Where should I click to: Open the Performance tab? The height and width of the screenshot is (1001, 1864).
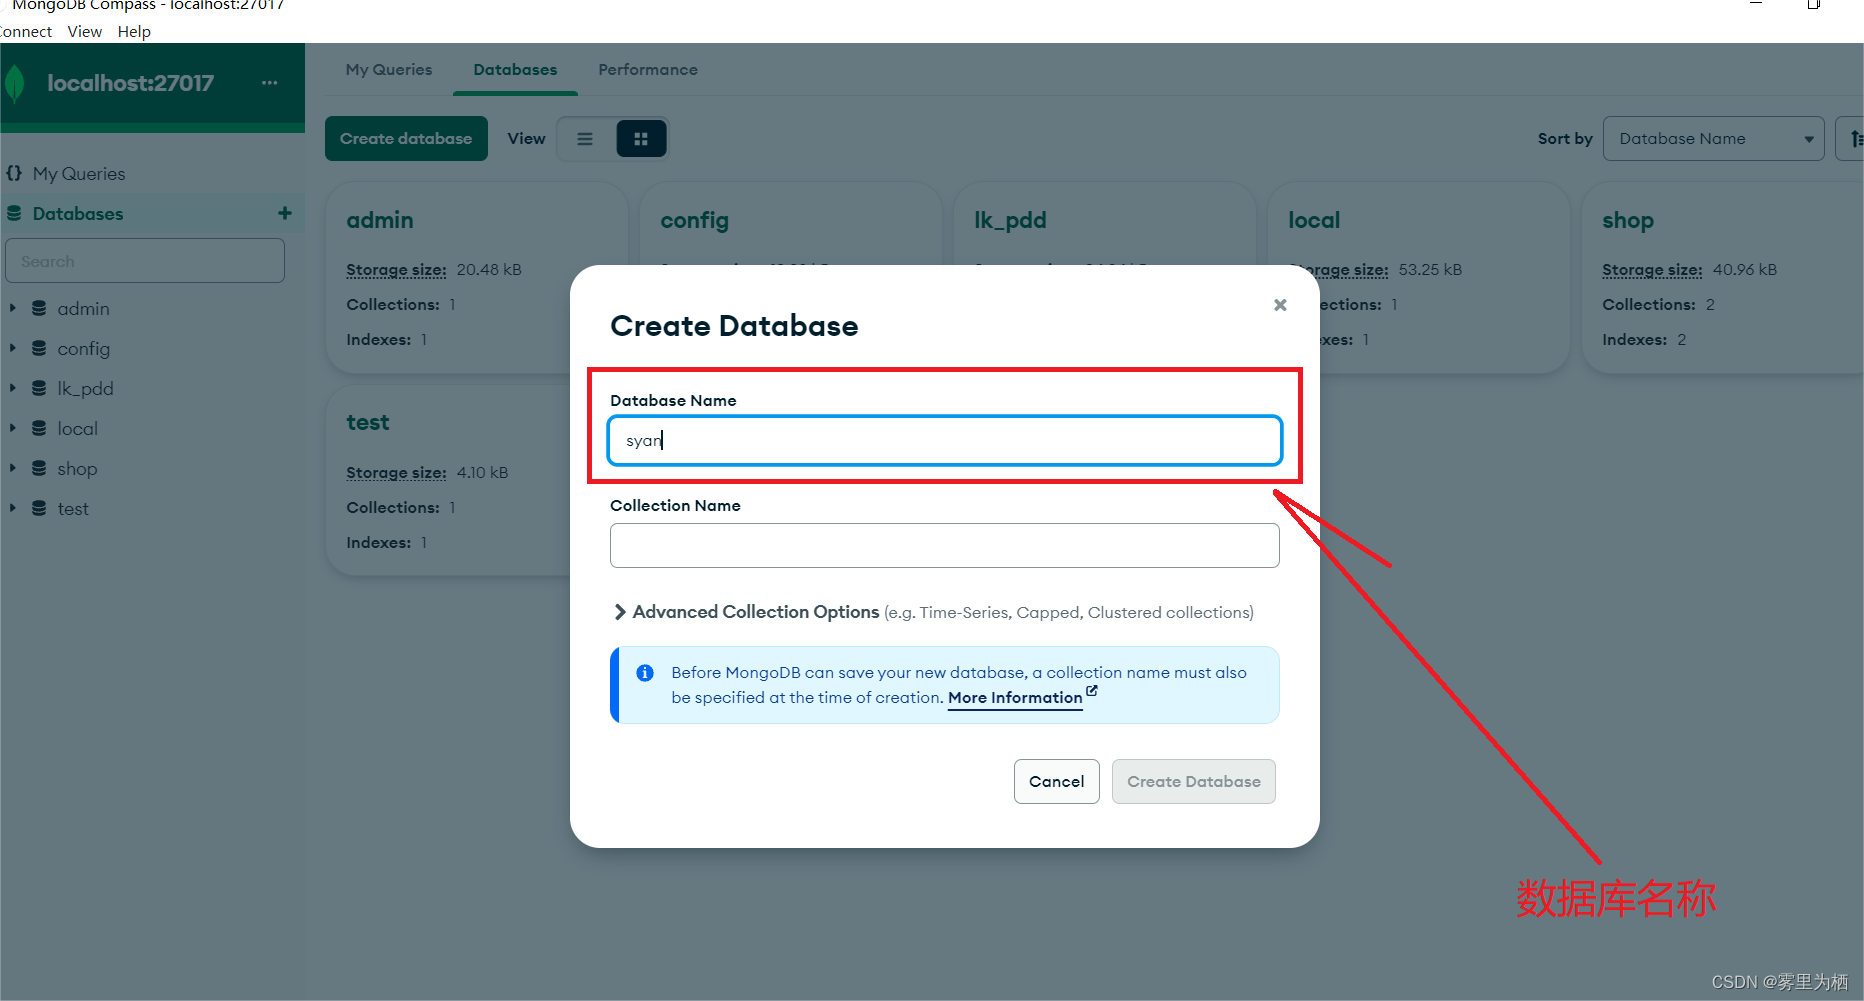[648, 70]
